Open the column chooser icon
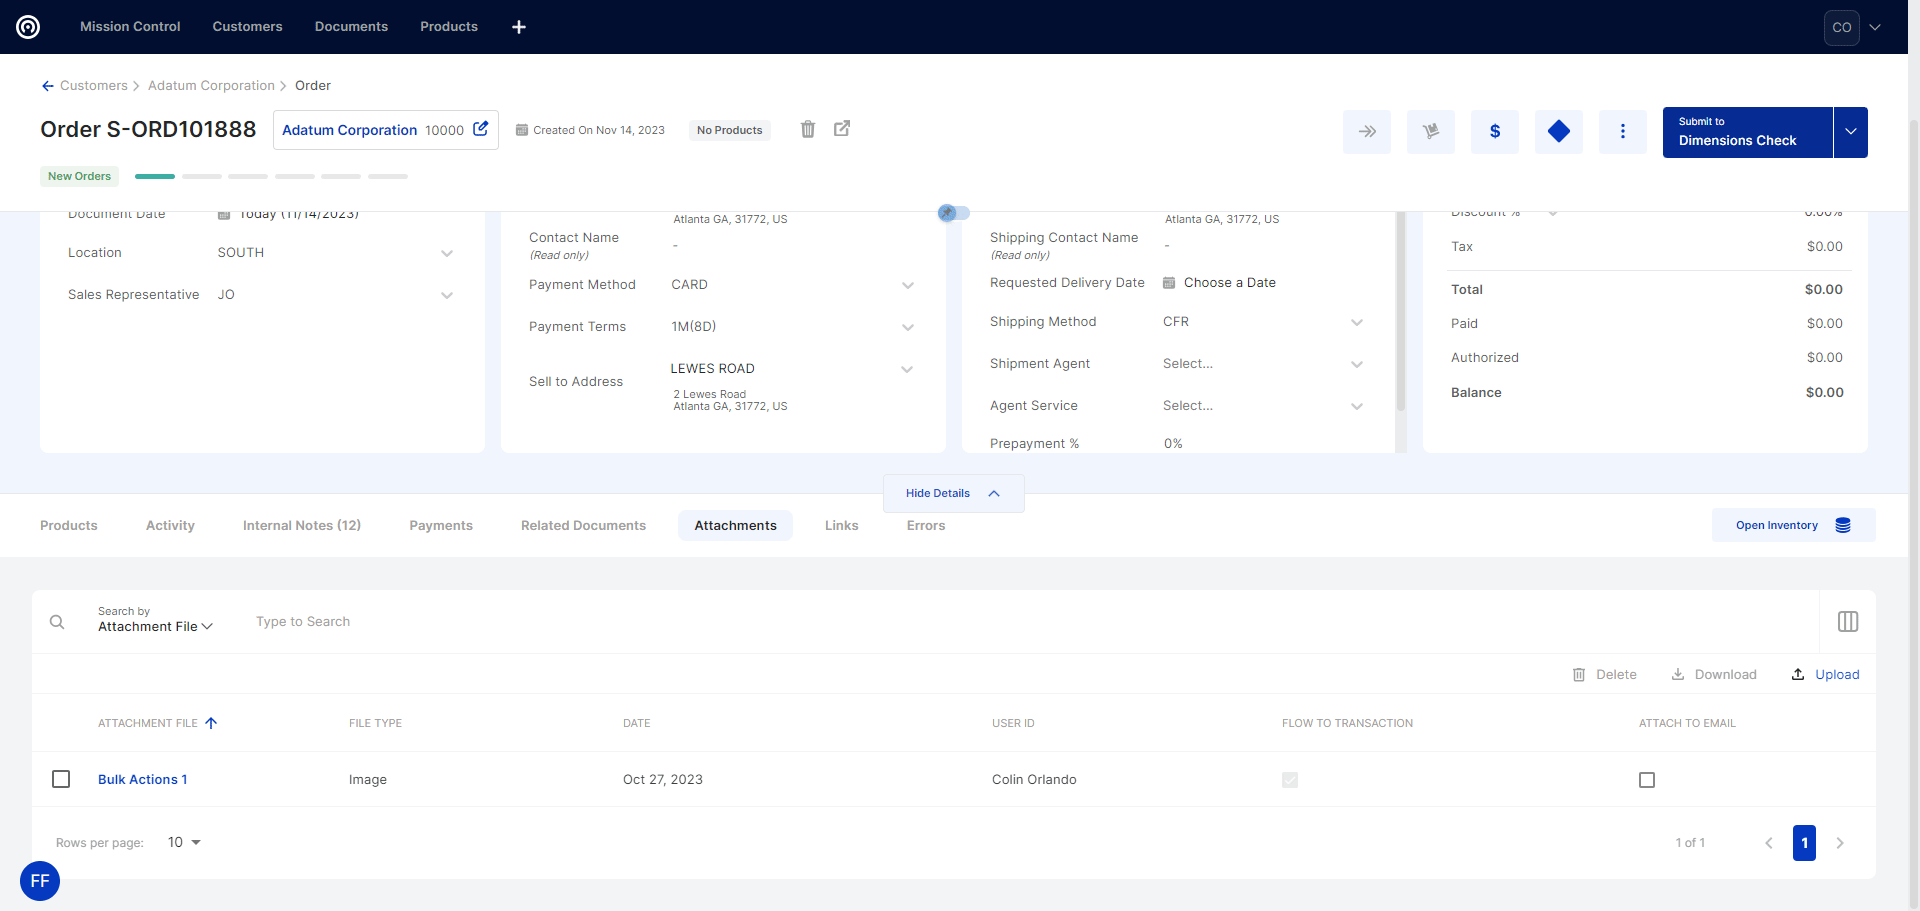 click(x=1847, y=622)
